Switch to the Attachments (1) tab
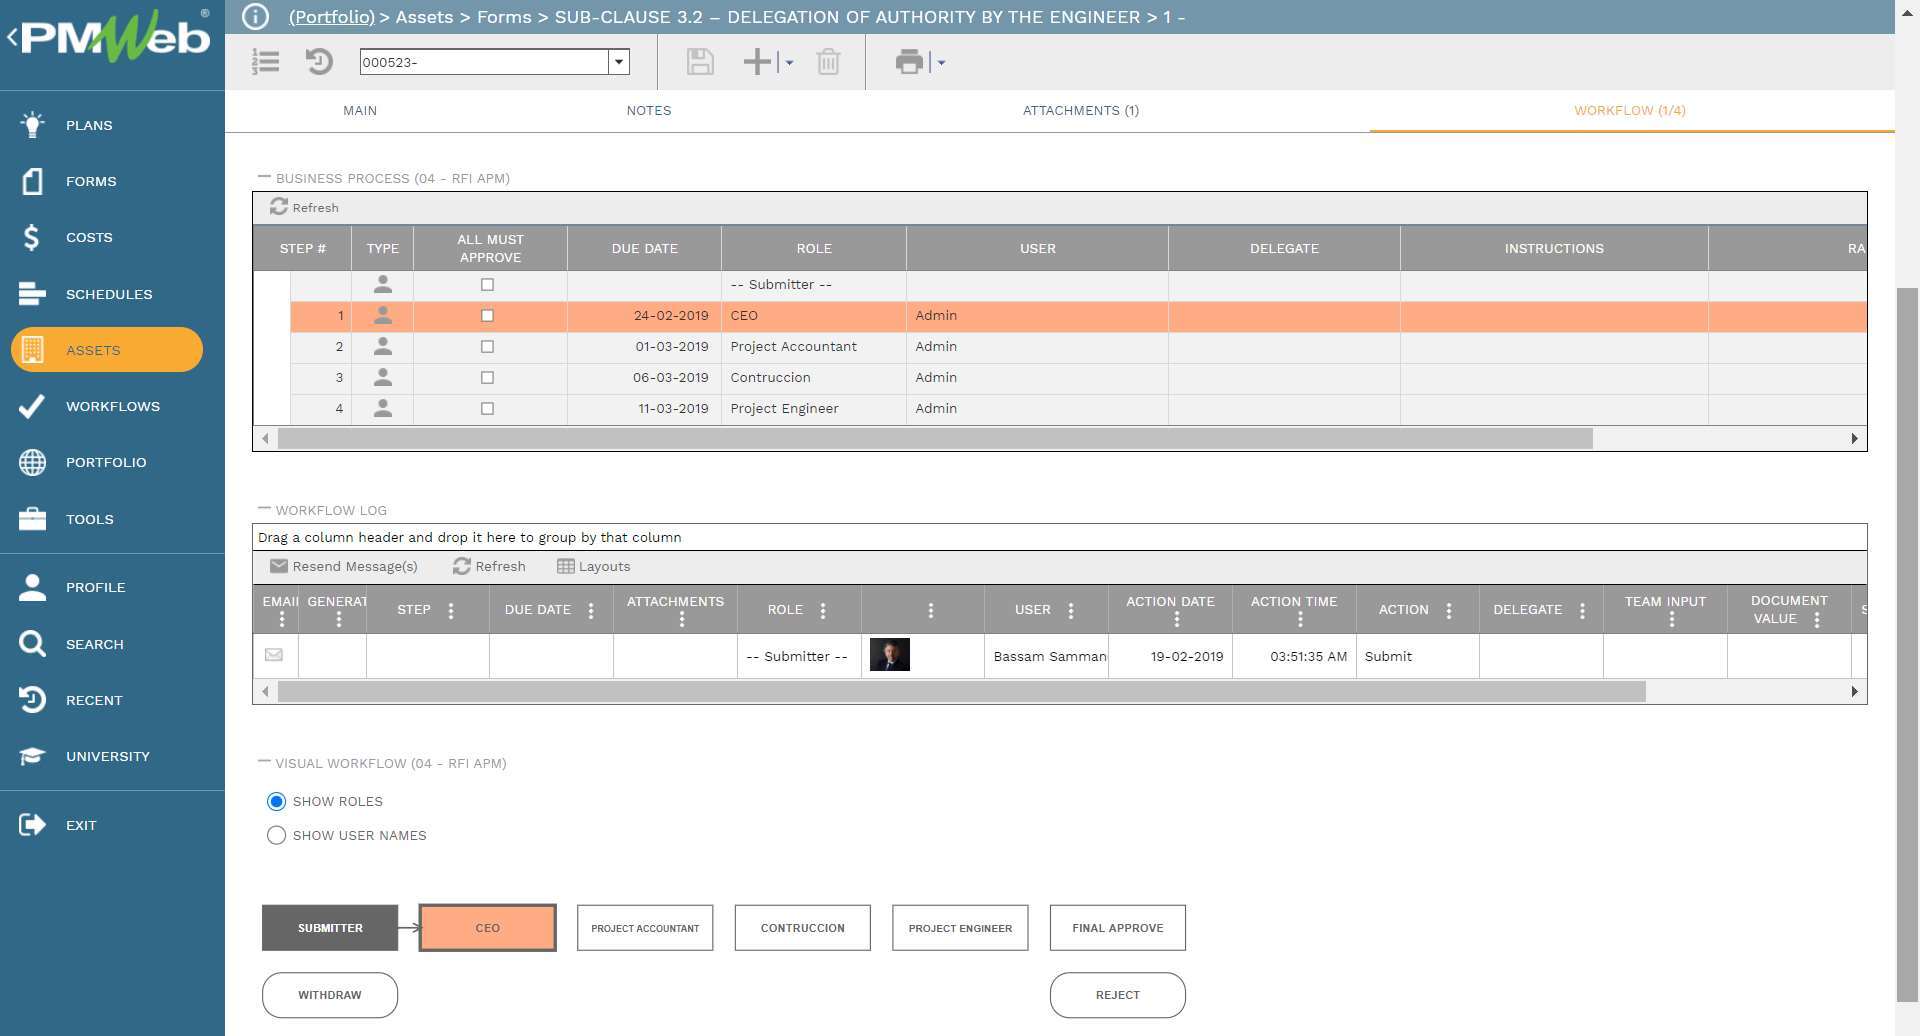This screenshot has width=1920, height=1036. (1080, 111)
